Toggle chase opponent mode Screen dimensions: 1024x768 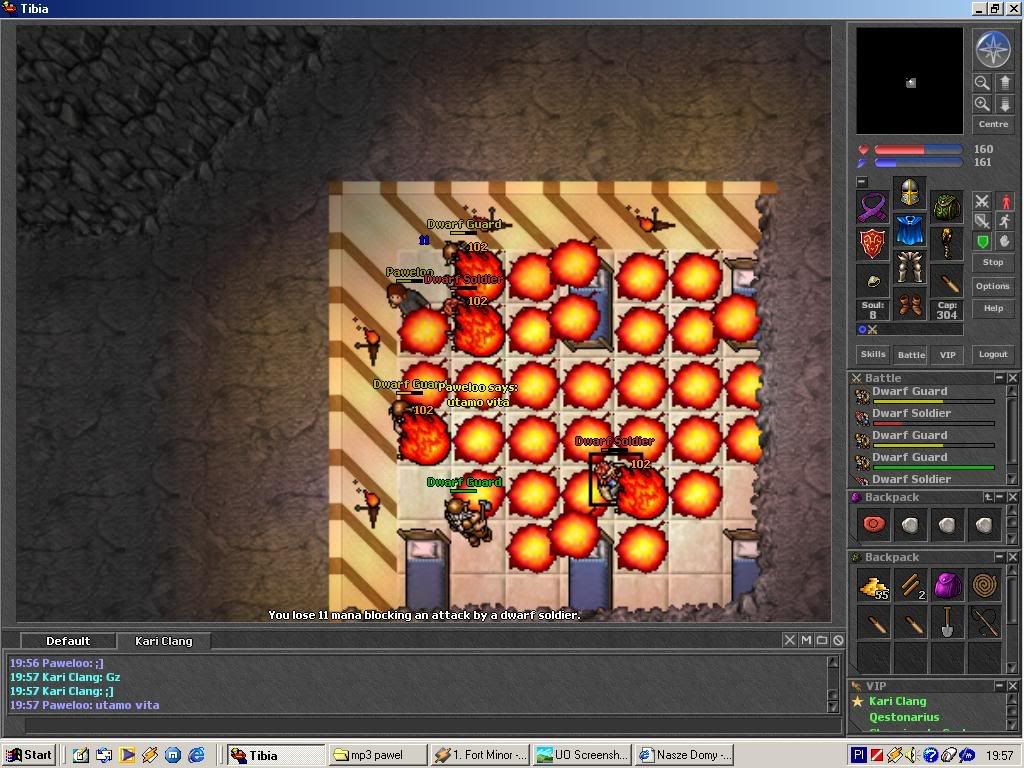click(1004, 221)
